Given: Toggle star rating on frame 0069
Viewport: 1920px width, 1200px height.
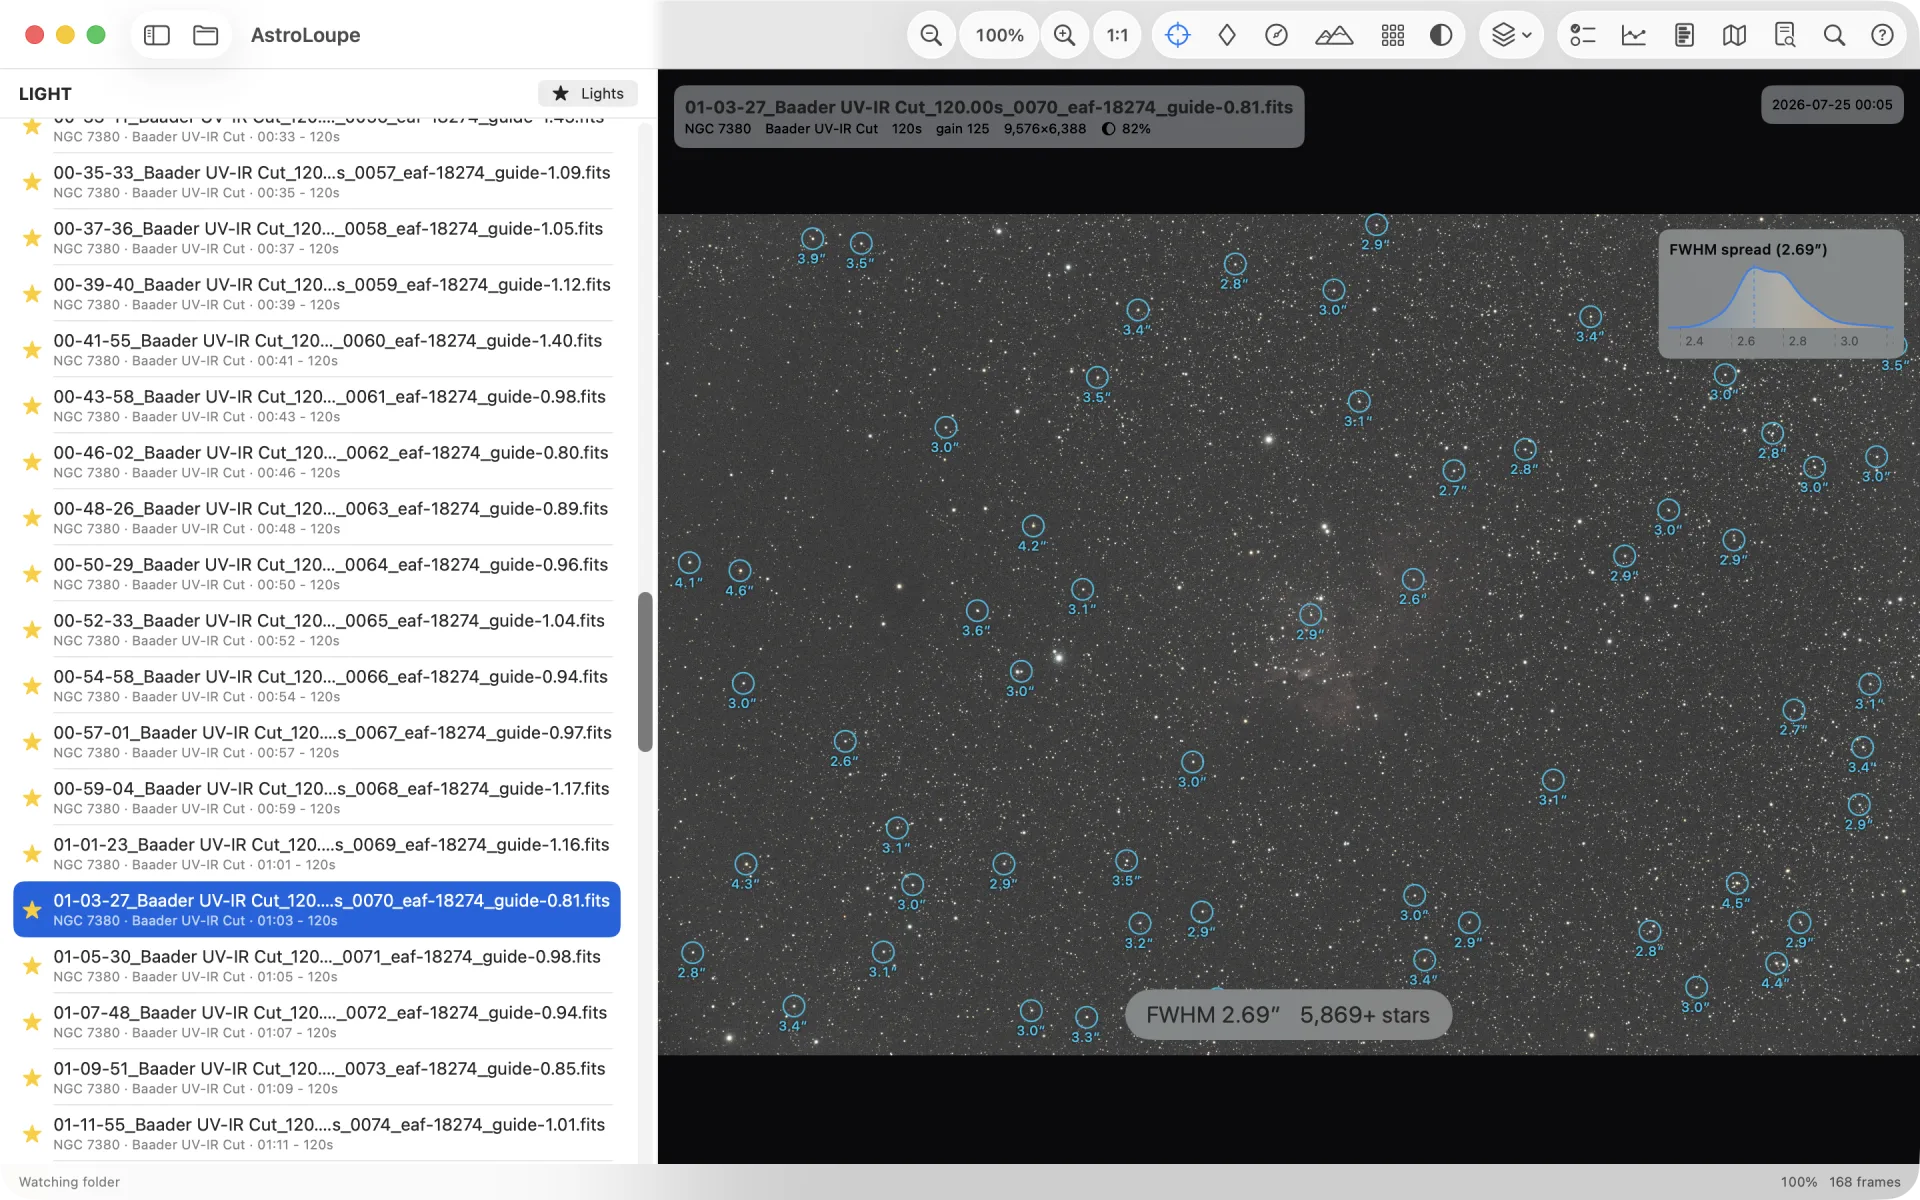Looking at the screenshot, I should [x=32, y=854].
